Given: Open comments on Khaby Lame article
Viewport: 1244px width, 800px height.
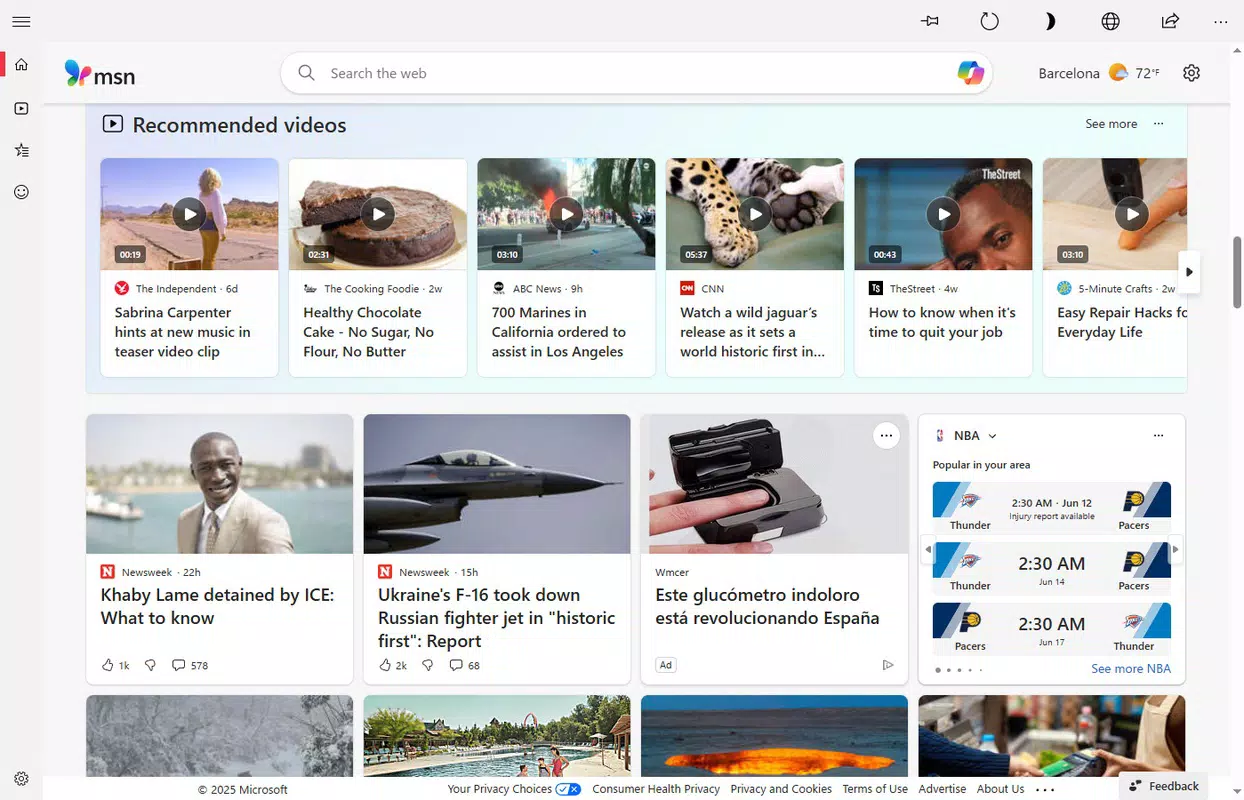Looking at the screenshot, I should click(190, 665).
